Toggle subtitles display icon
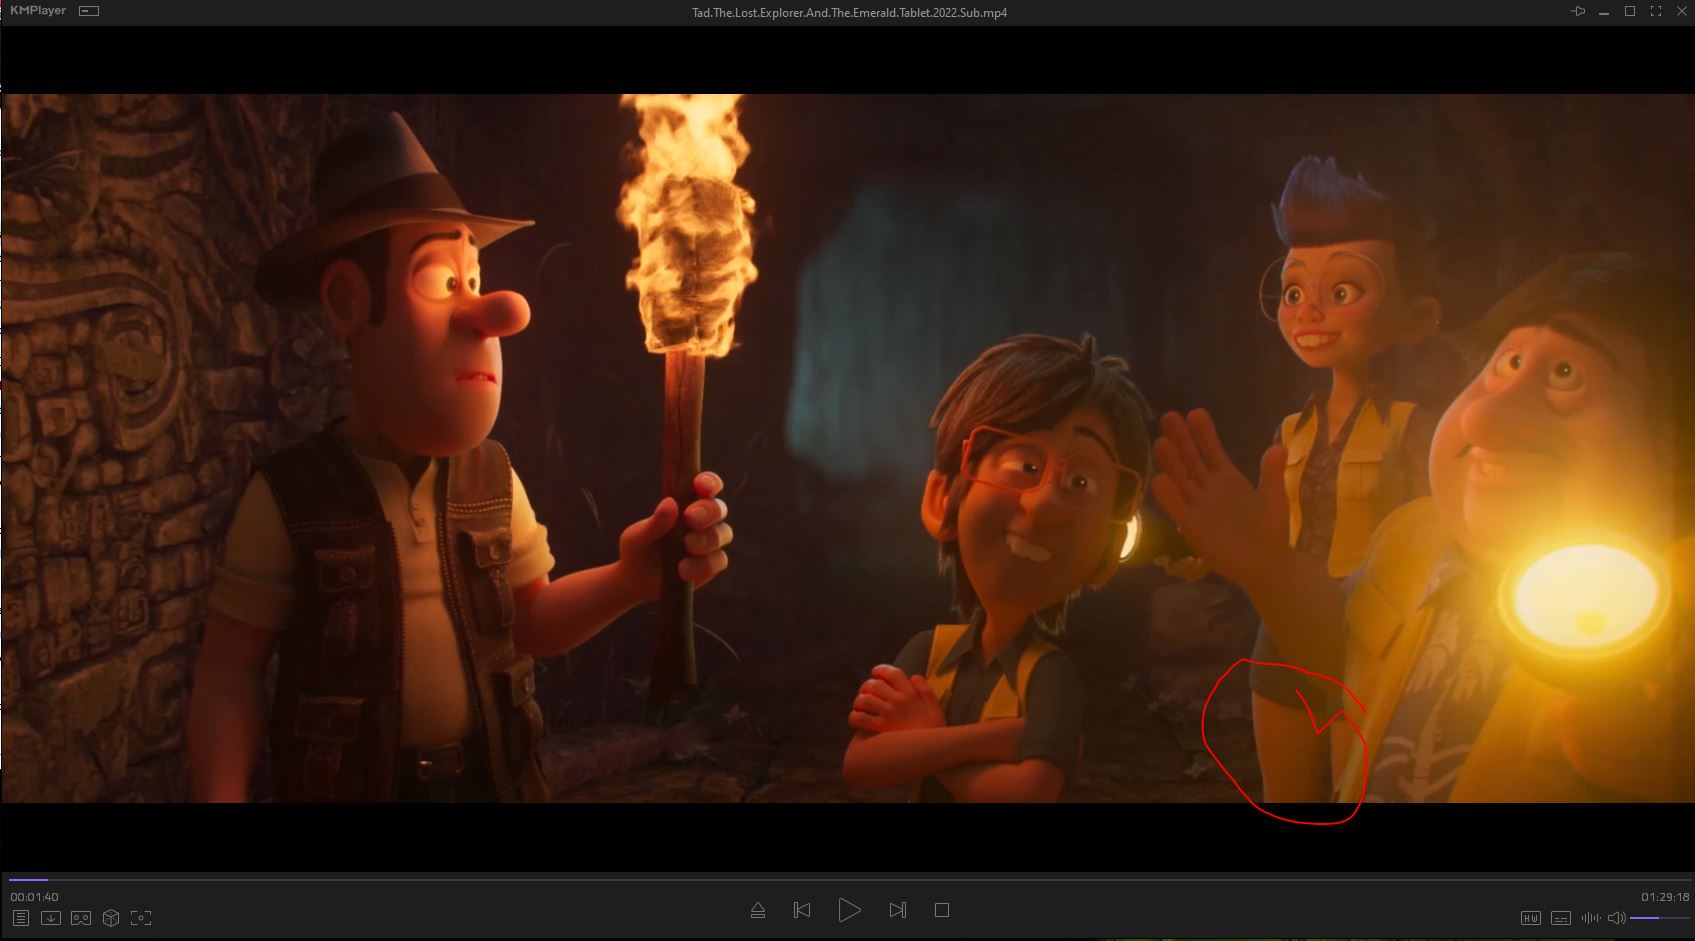 (x=1560, y=918)
